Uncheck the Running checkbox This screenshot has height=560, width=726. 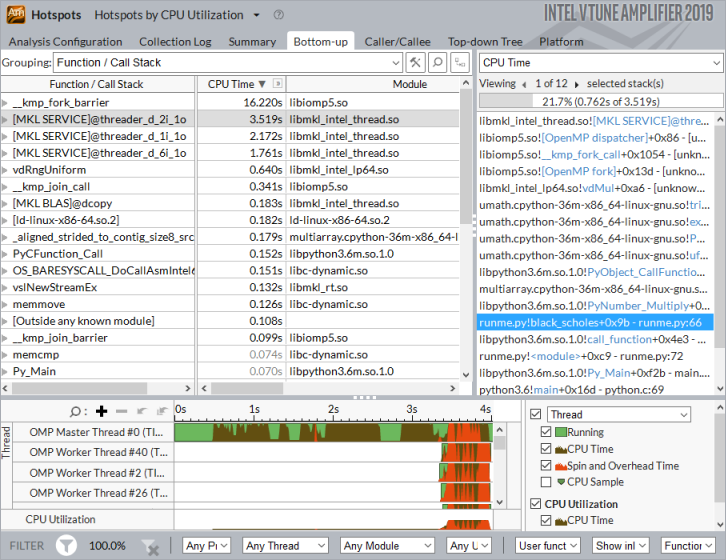[546, 432]
